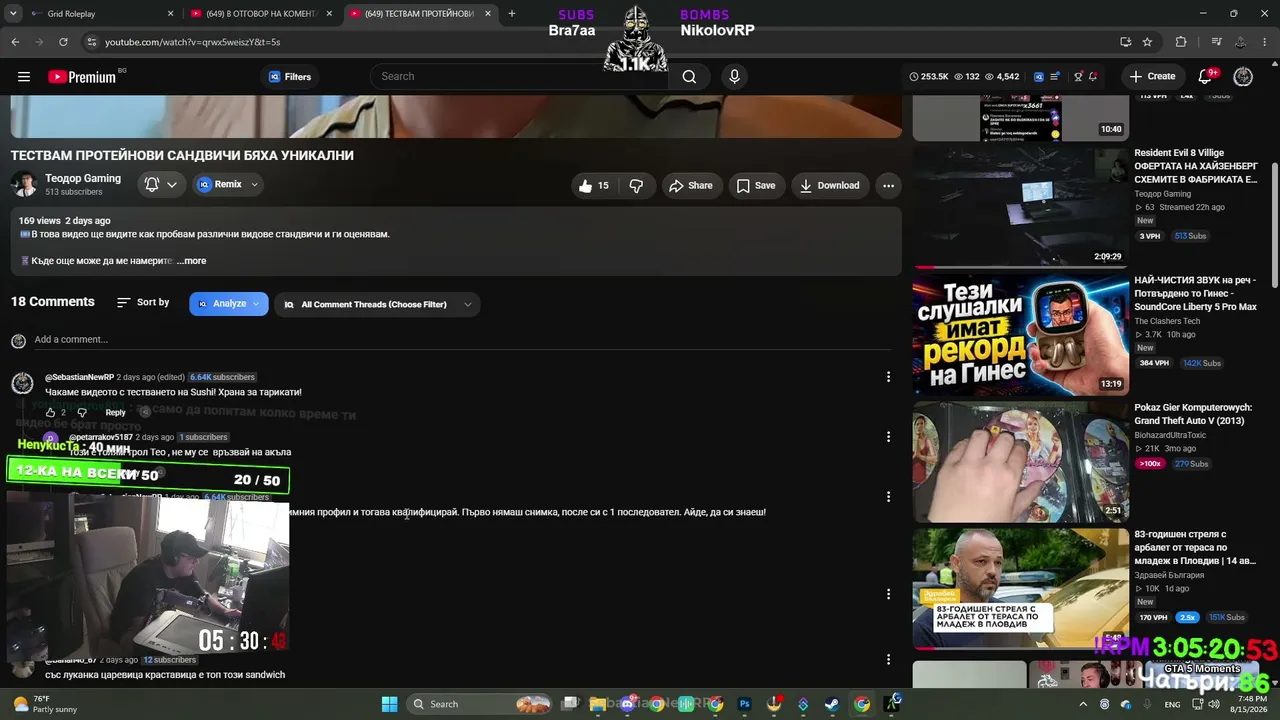Open Photoshop from the taskbar
The image size is (1280, 720).
[x=744, y=704]
